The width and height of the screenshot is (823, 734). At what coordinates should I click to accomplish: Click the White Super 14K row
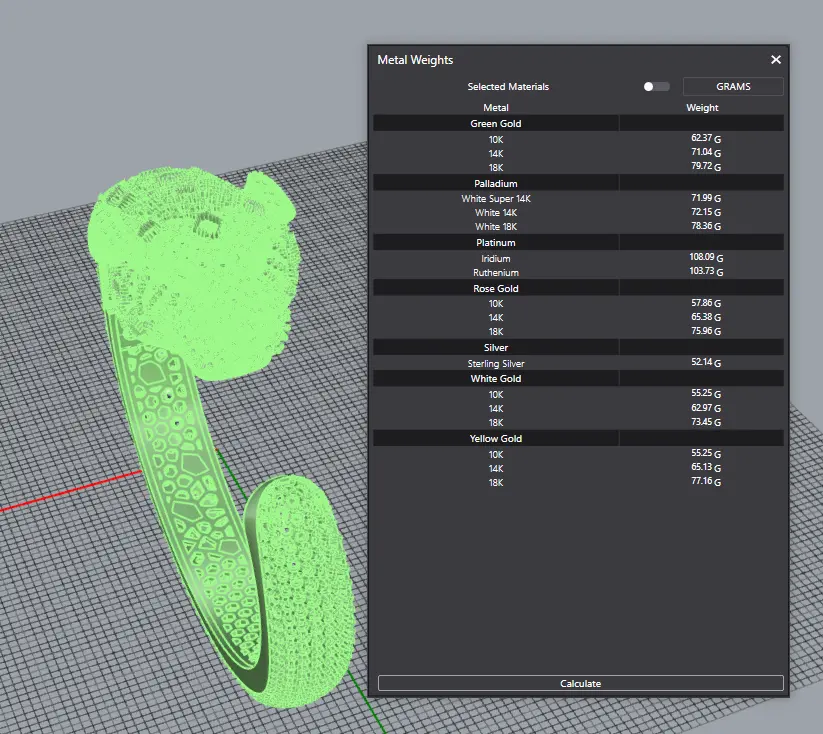496,199
